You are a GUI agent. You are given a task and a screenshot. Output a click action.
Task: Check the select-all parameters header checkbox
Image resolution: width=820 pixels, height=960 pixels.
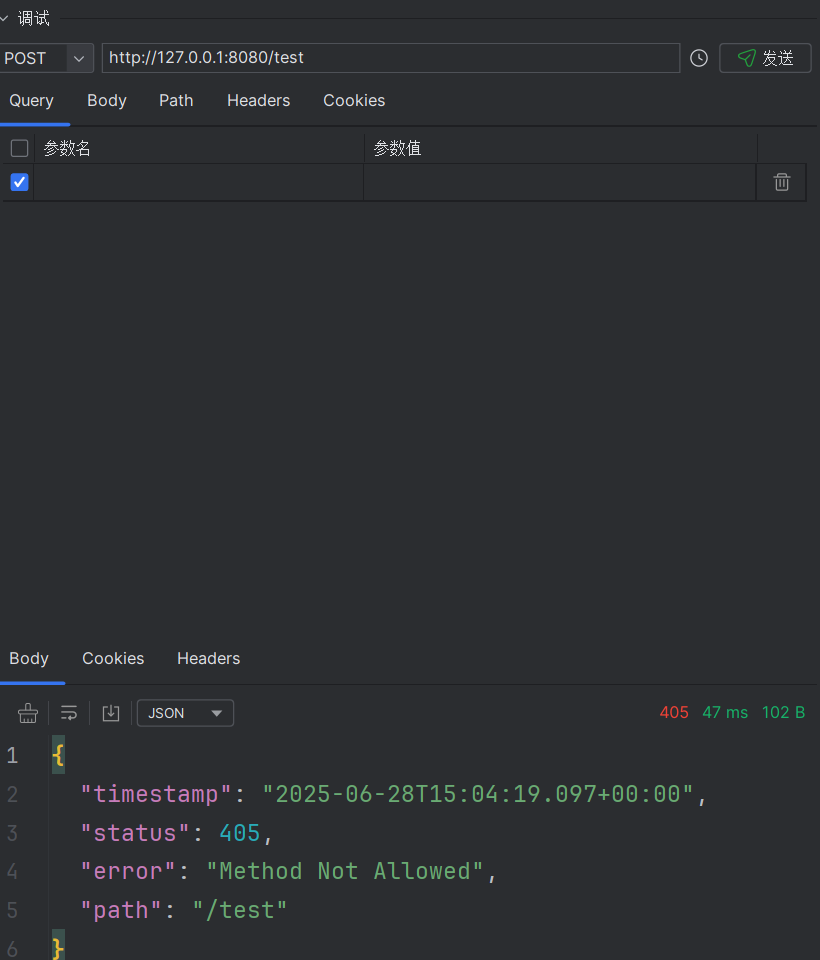[x=20, y=148]
